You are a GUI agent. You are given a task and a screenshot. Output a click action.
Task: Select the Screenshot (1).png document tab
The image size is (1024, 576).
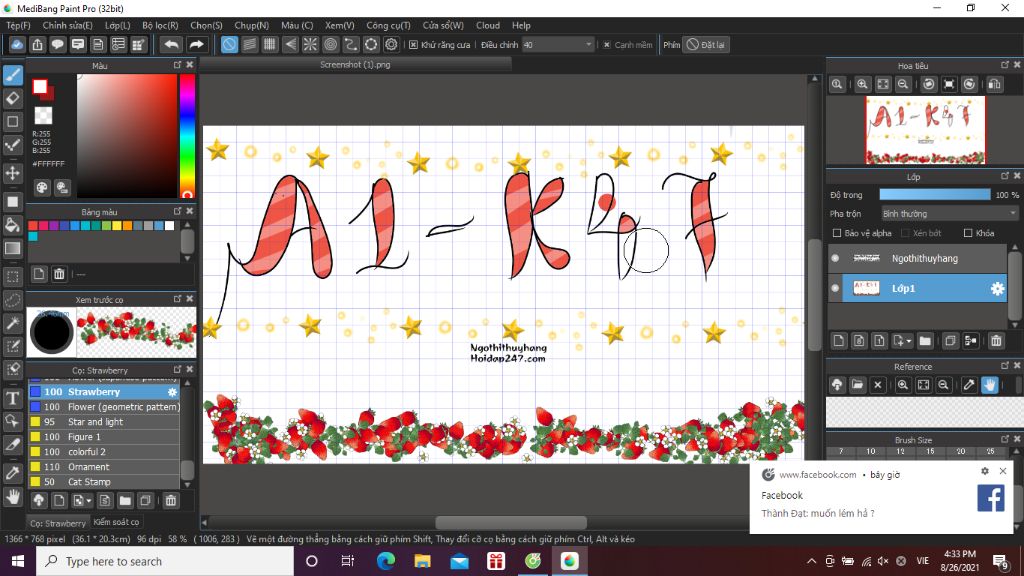click(x=355, y=65)
